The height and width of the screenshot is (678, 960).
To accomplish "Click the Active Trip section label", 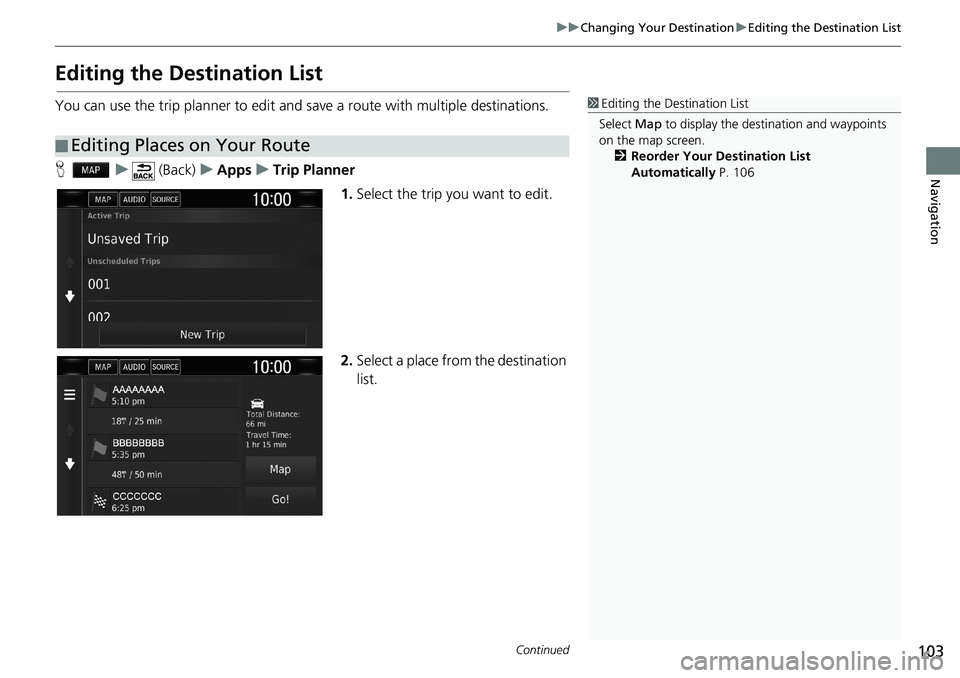I will 108,216.
